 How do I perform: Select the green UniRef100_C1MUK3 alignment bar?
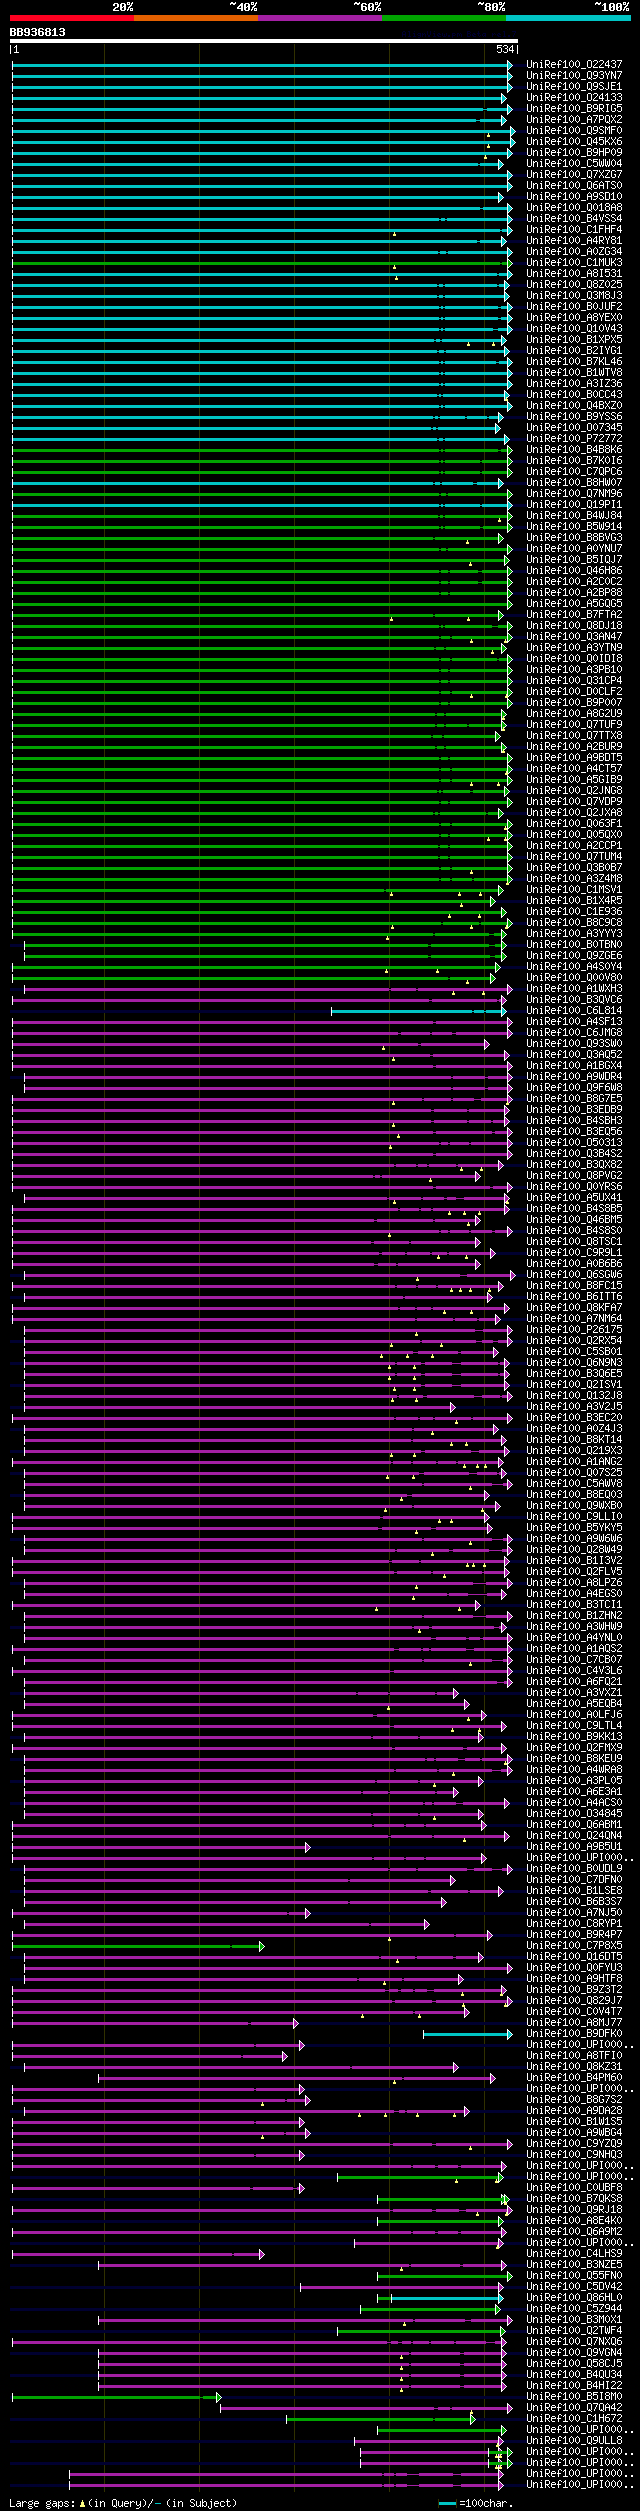260,263
